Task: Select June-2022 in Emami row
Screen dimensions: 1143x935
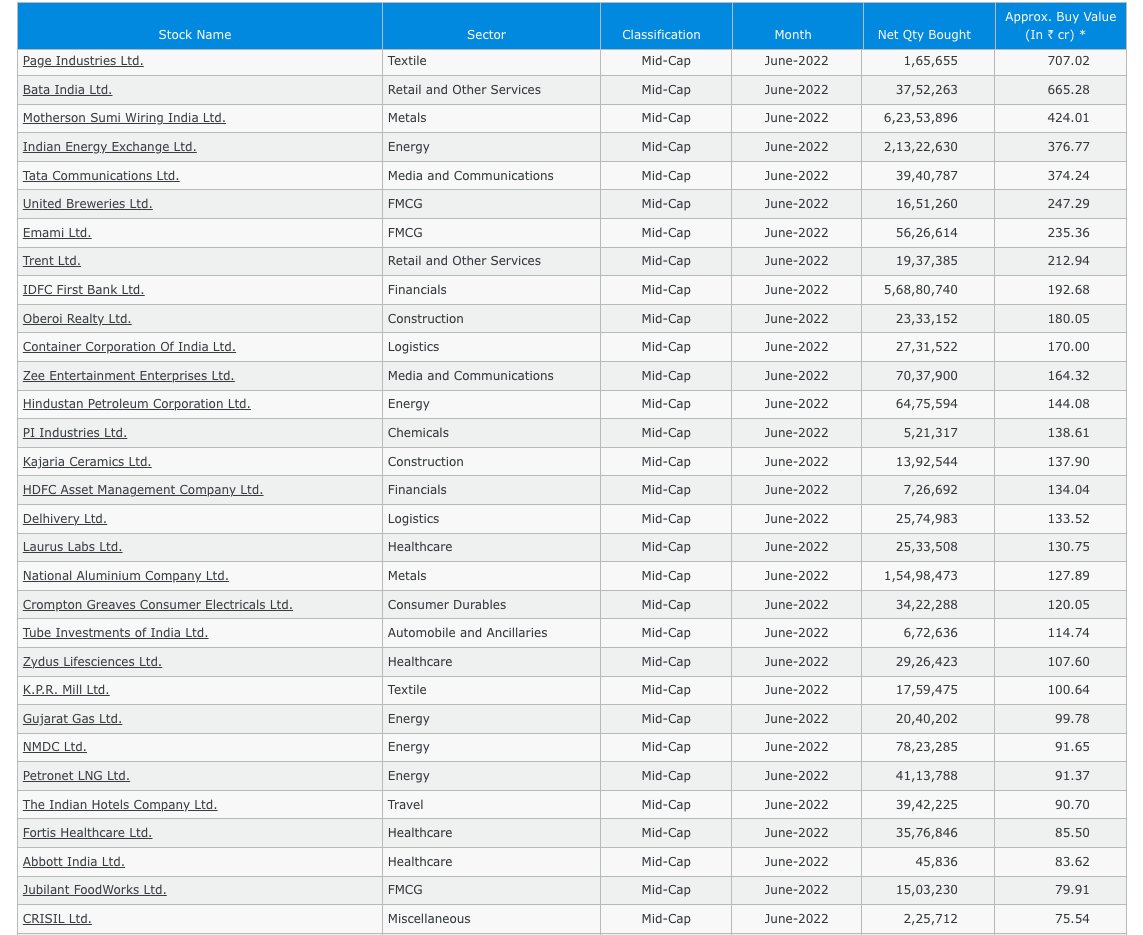Action: [796, 233]
